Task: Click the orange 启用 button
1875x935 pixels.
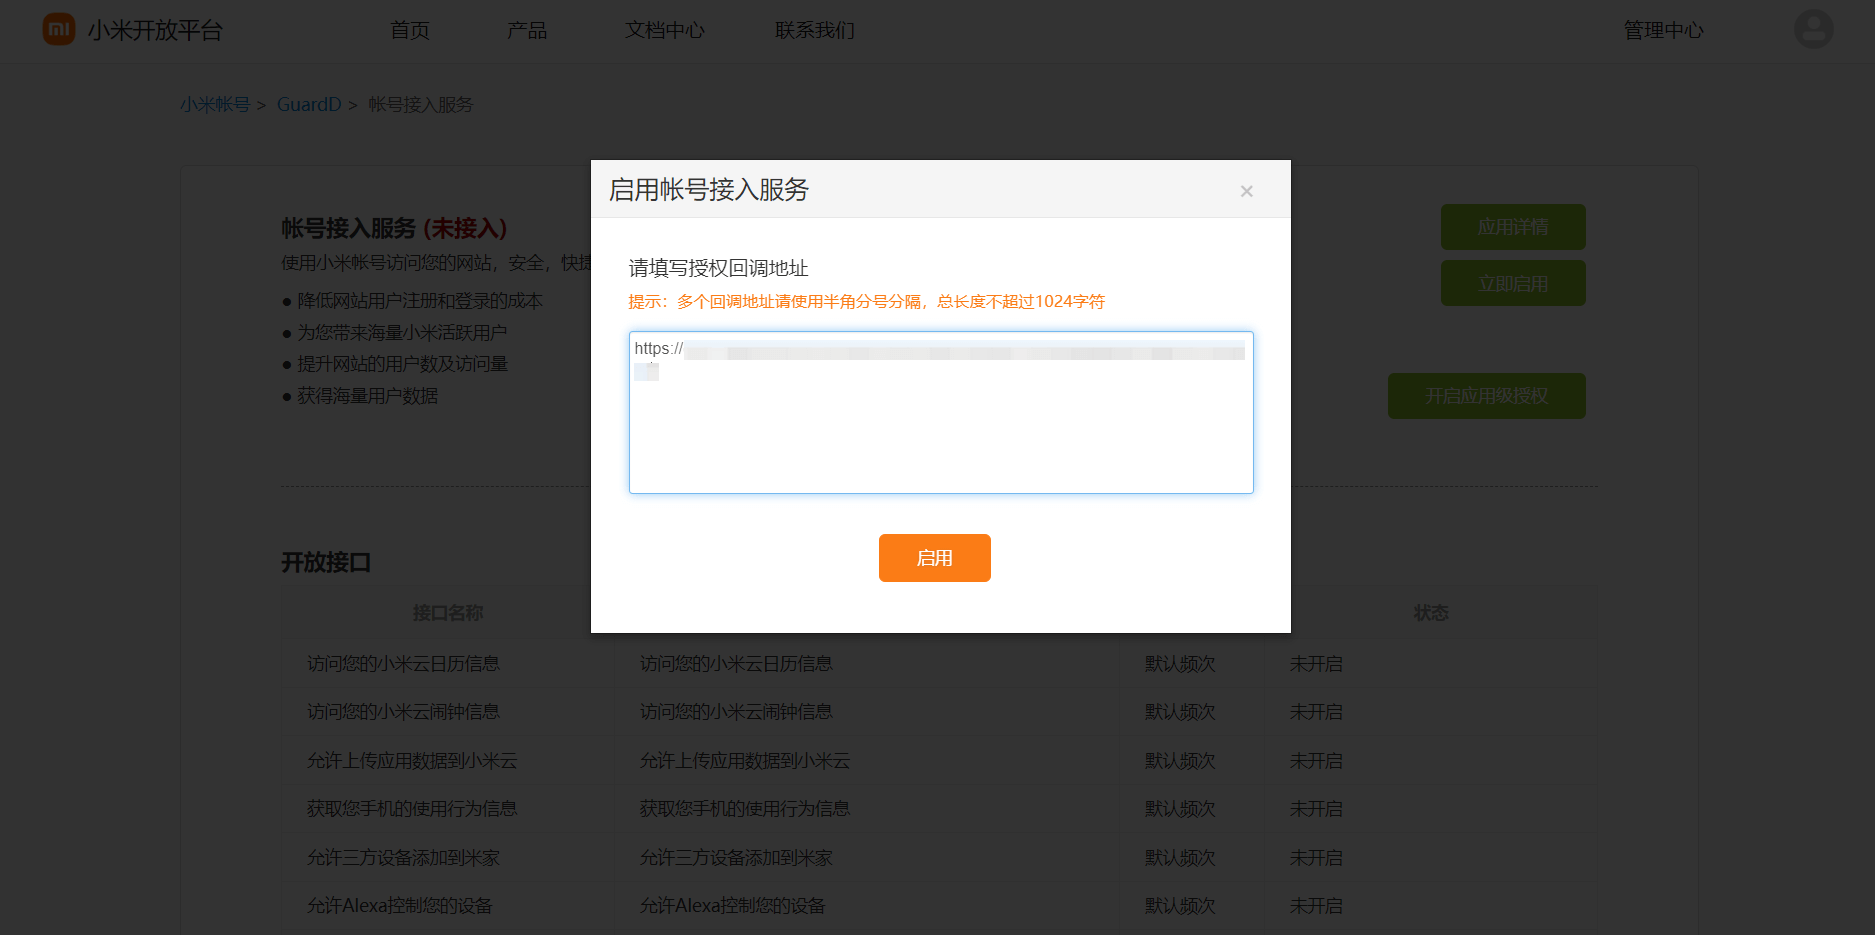Action: tap(934, 558)
